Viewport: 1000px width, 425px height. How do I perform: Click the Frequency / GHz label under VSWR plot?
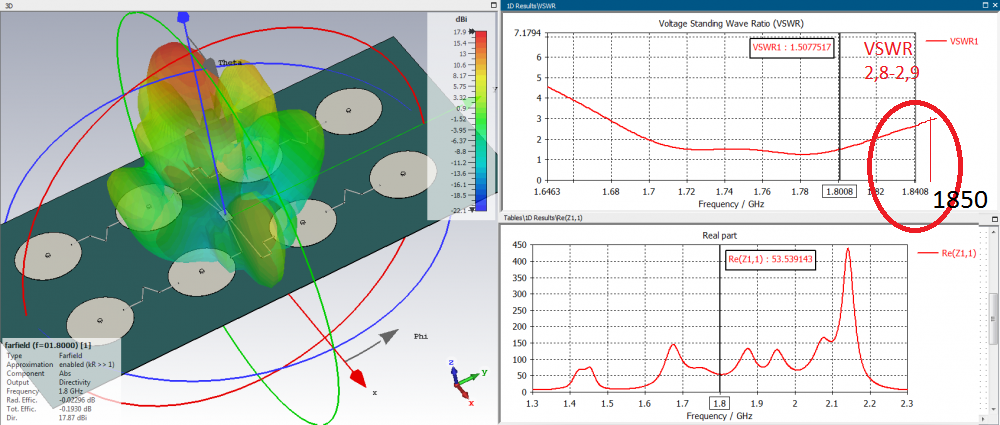[x=732, y=204]
